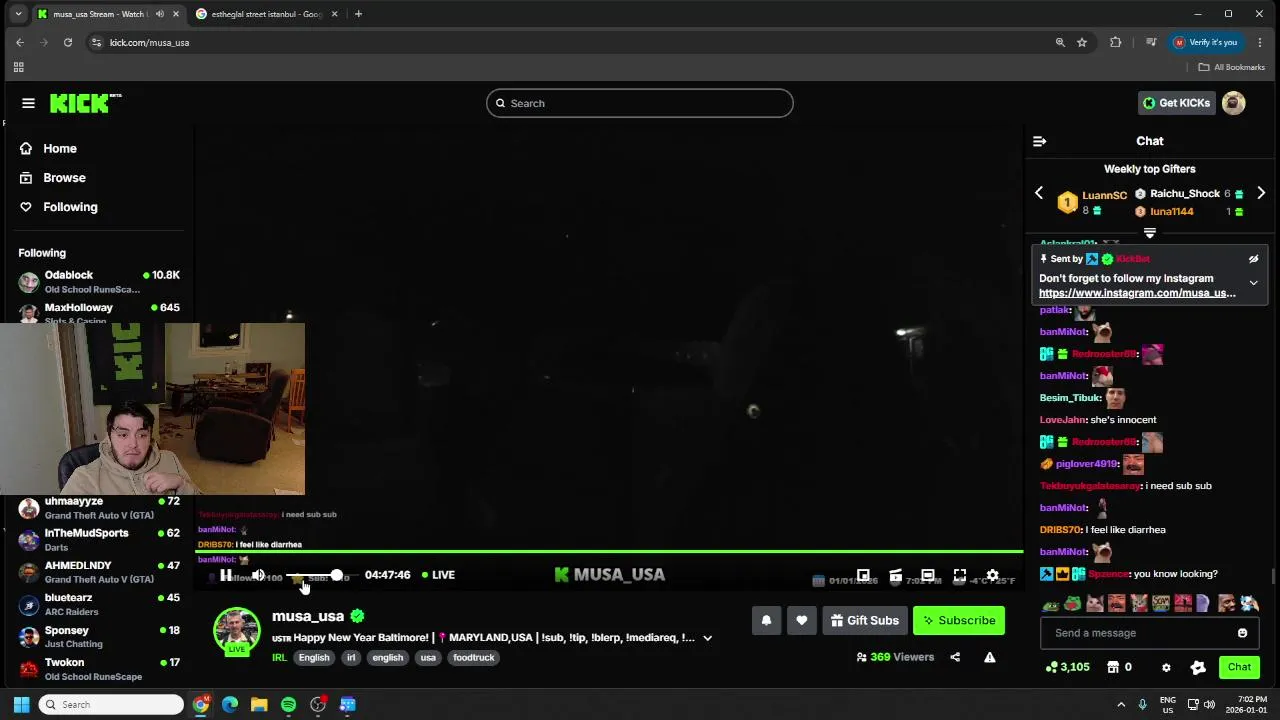Bookmark this page with star
The image size is (1280, 720).
1082,42
